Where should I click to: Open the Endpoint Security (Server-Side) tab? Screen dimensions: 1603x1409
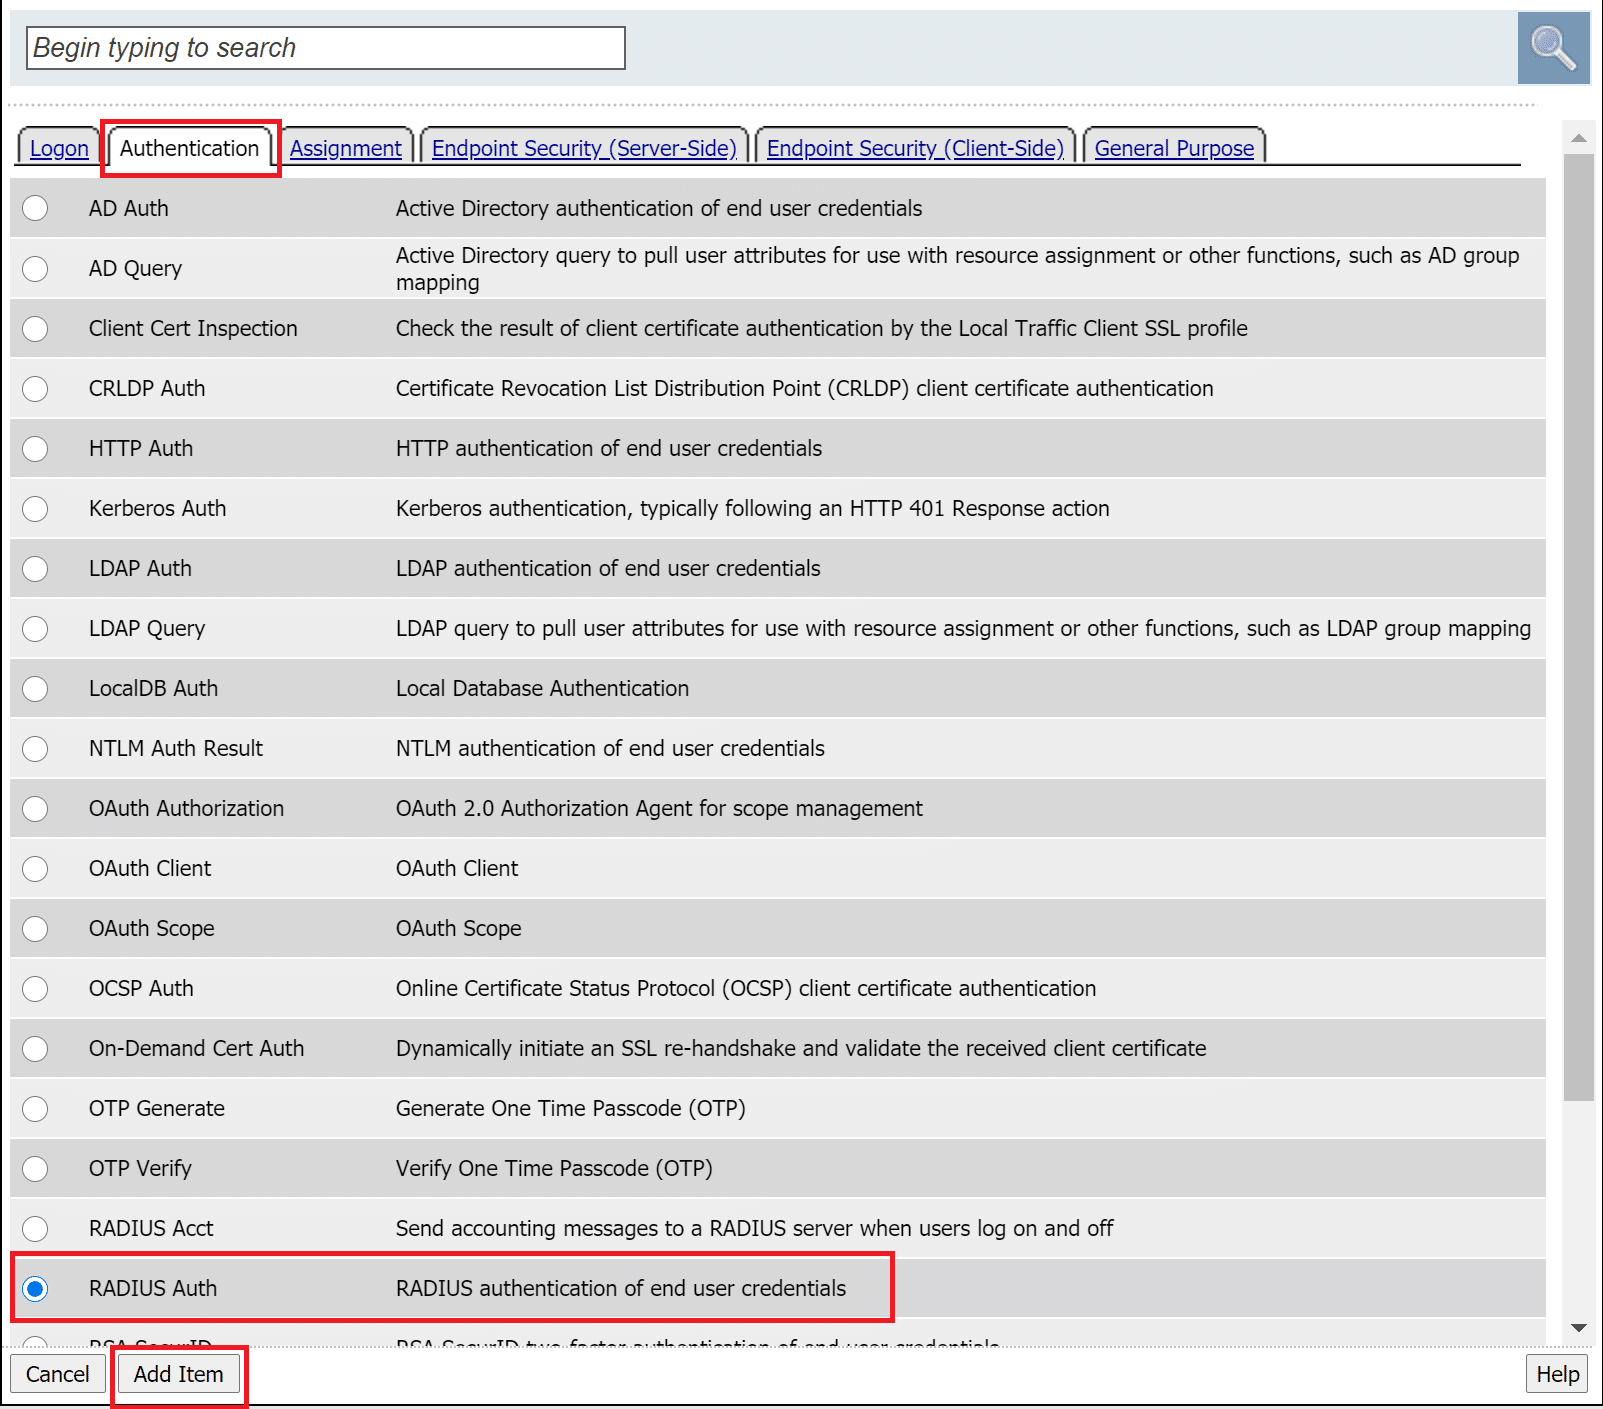click(x=584, y=148)
